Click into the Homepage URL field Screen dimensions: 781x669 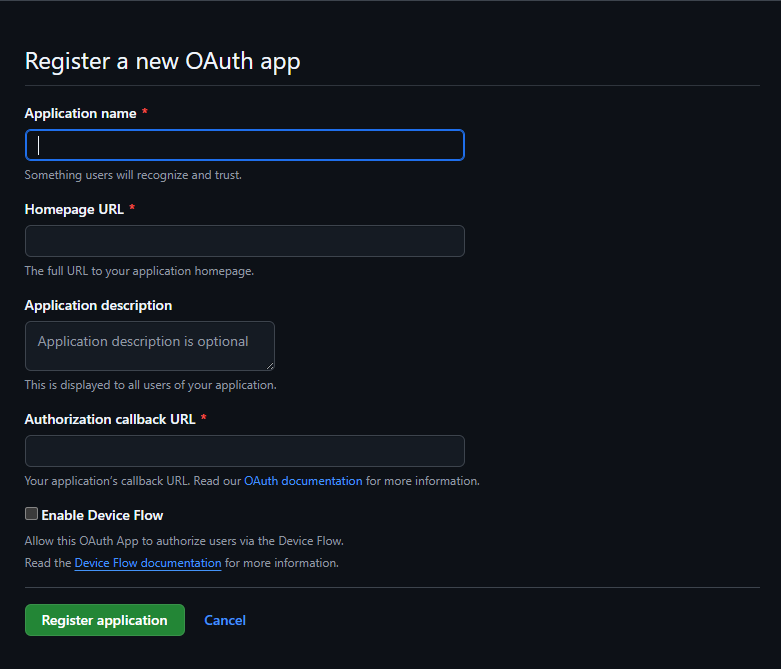(245, 241)
